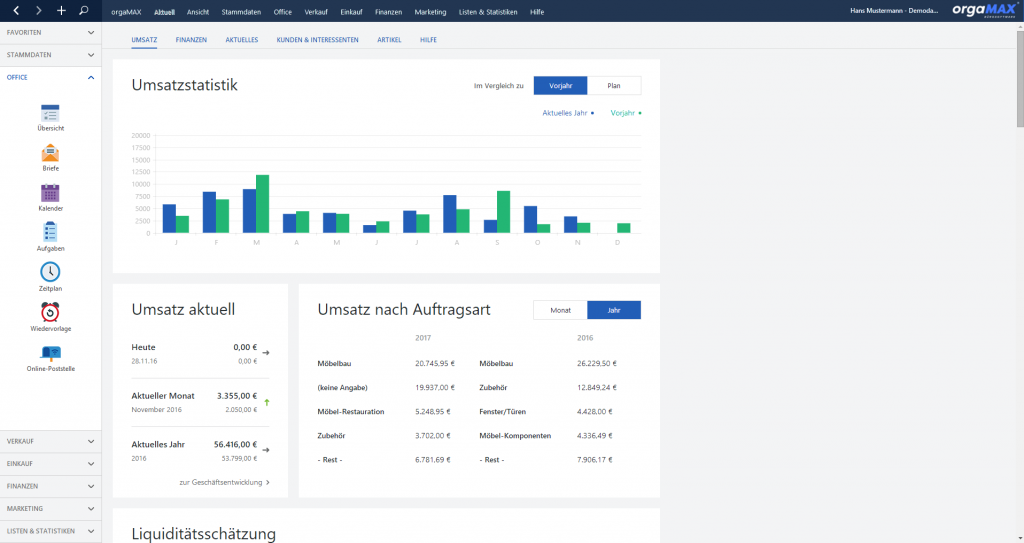Open the Kalender icon
The width and height of the screenshot is (1024, 543).
coord(50,193)
